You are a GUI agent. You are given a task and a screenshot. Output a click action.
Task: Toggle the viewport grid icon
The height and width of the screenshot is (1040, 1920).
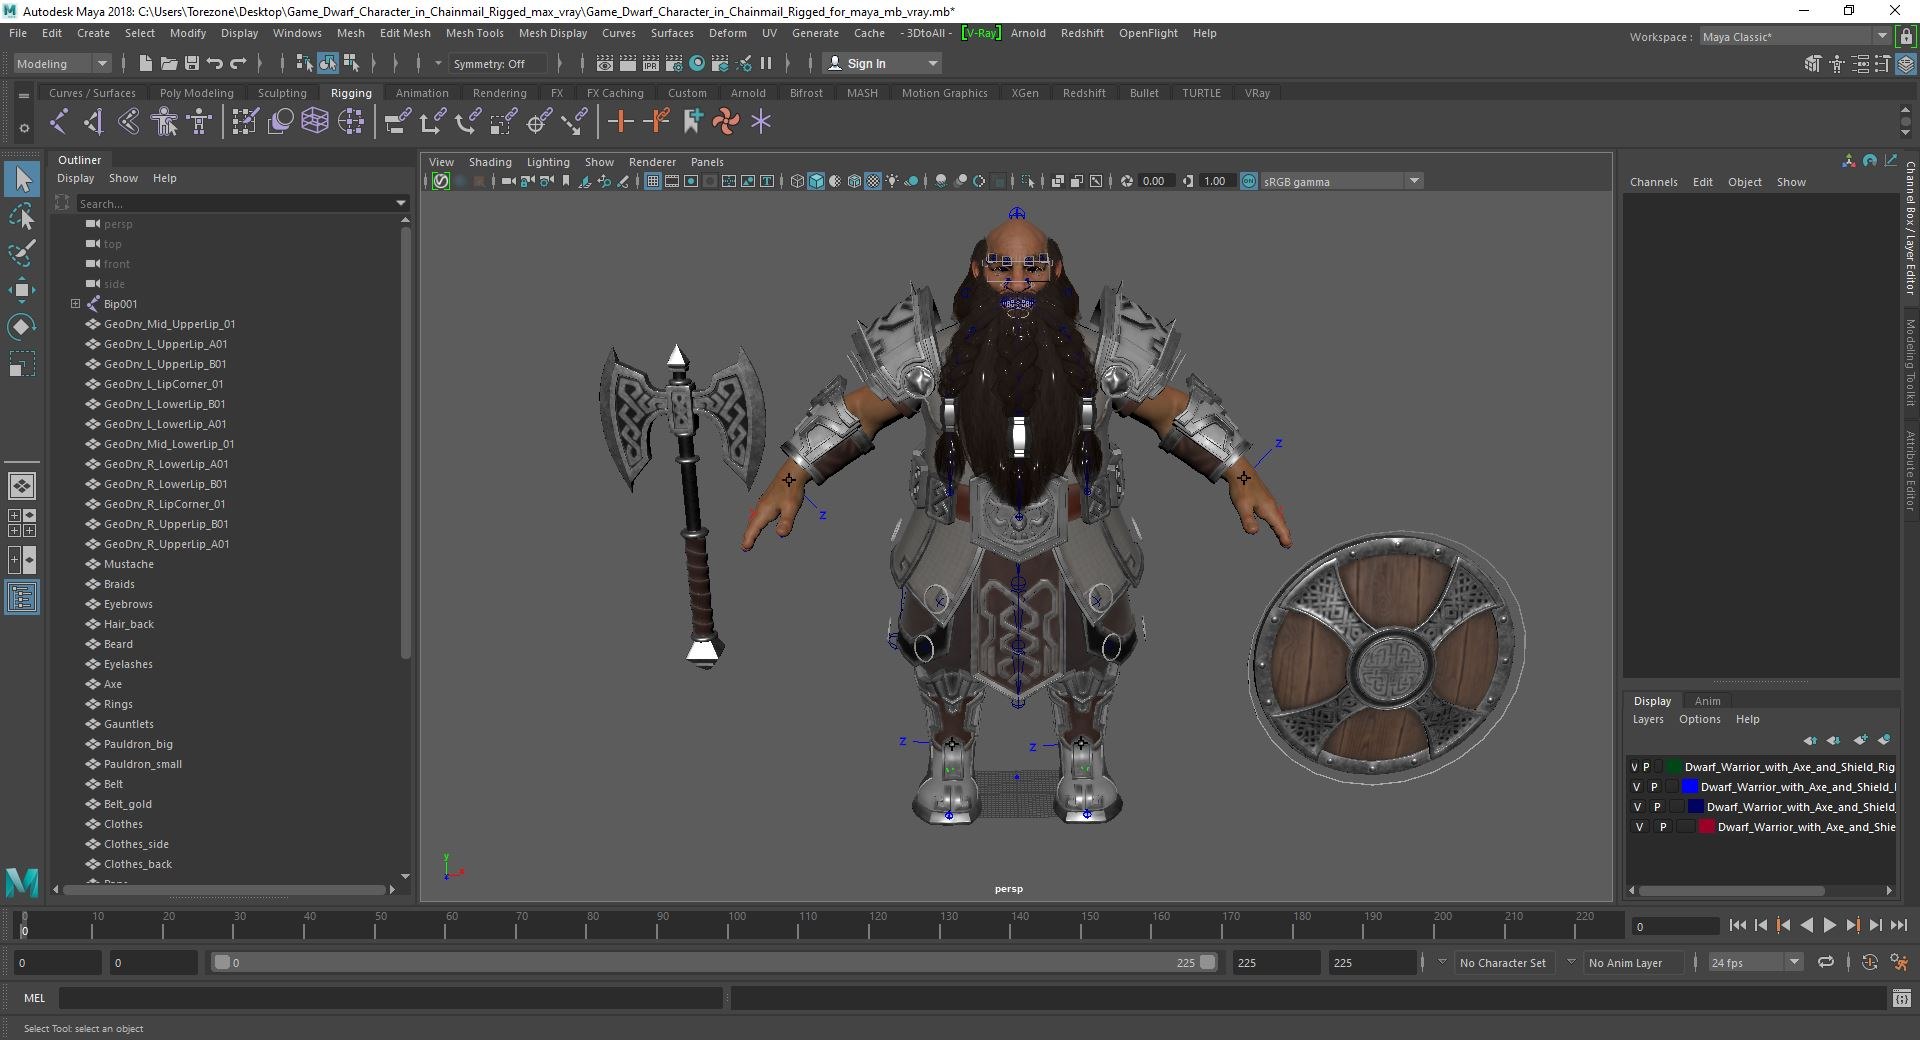tap(653, 181)
